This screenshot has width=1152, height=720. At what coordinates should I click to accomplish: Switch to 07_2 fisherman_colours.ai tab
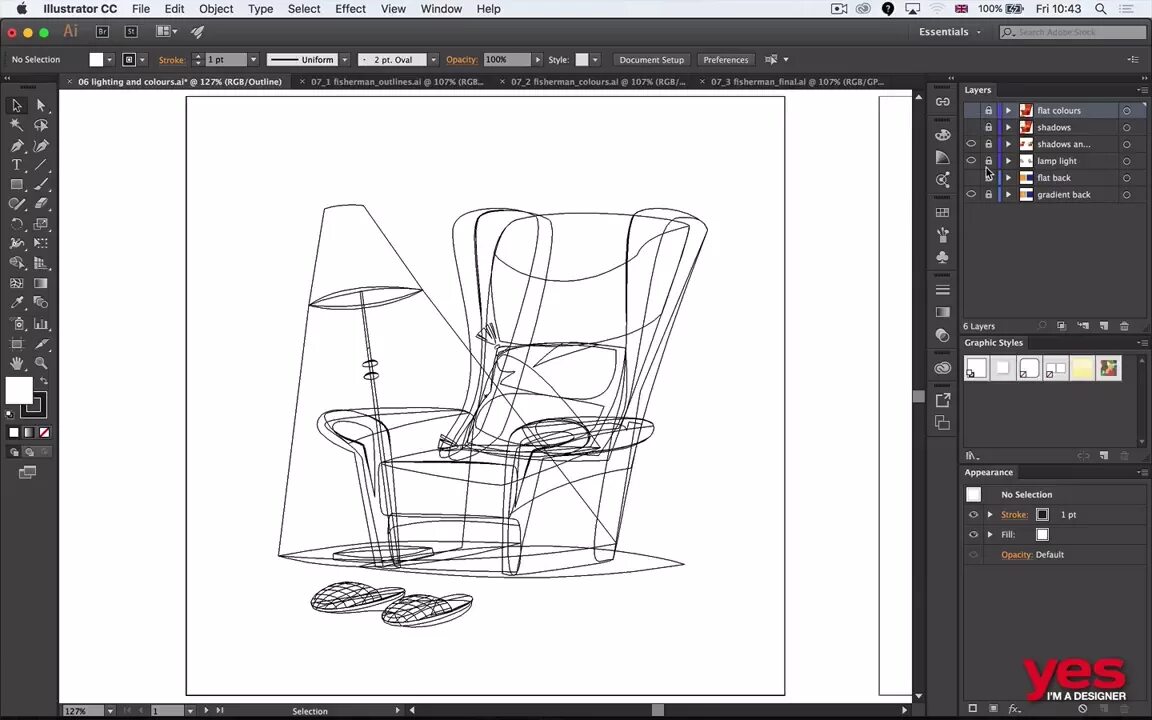pos(598,82)
